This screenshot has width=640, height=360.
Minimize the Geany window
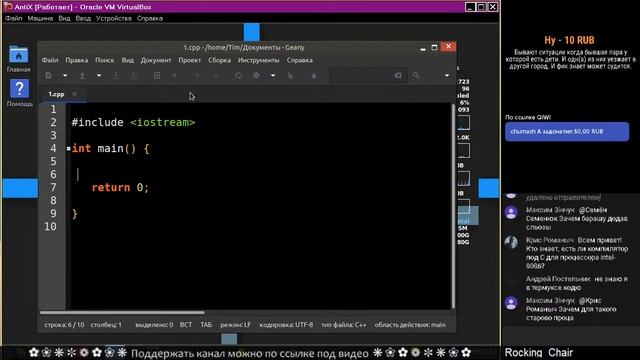click(423, 48)
